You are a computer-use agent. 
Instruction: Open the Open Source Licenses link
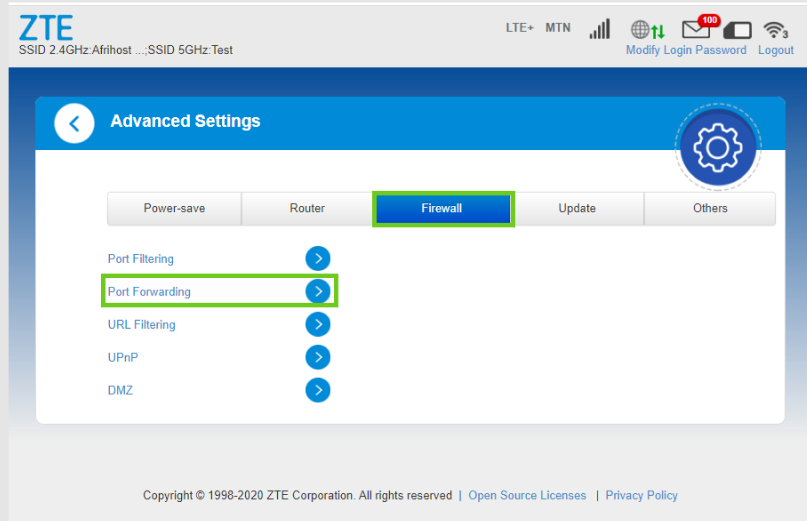pos(527,495)
